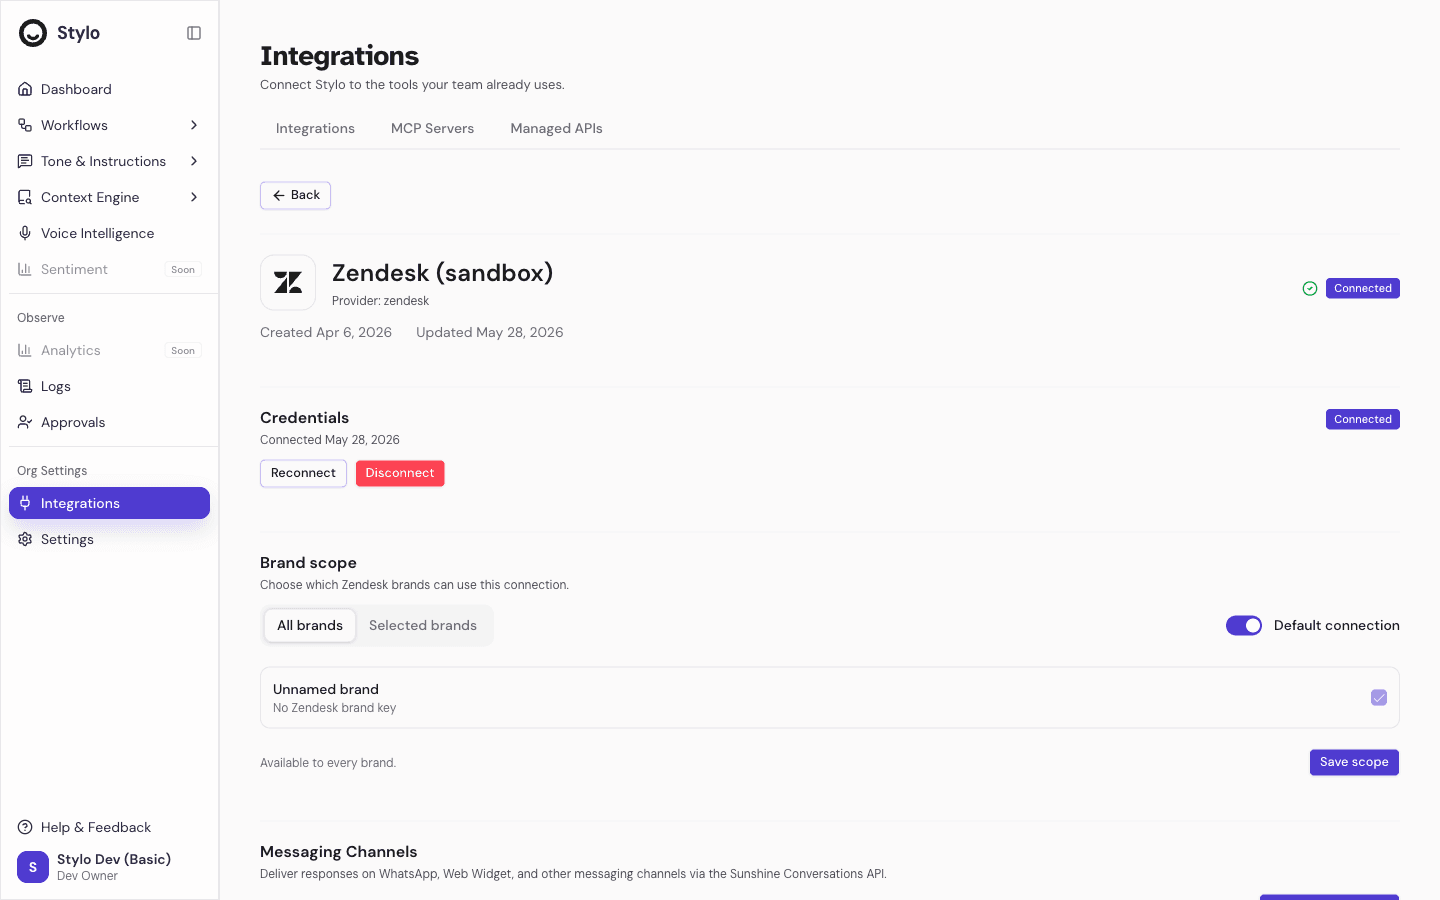Viewport: 1440px width, 900px height.
Task: Click the Dashboard home icon
Action: pyautogui.click(x=25, y=89)
